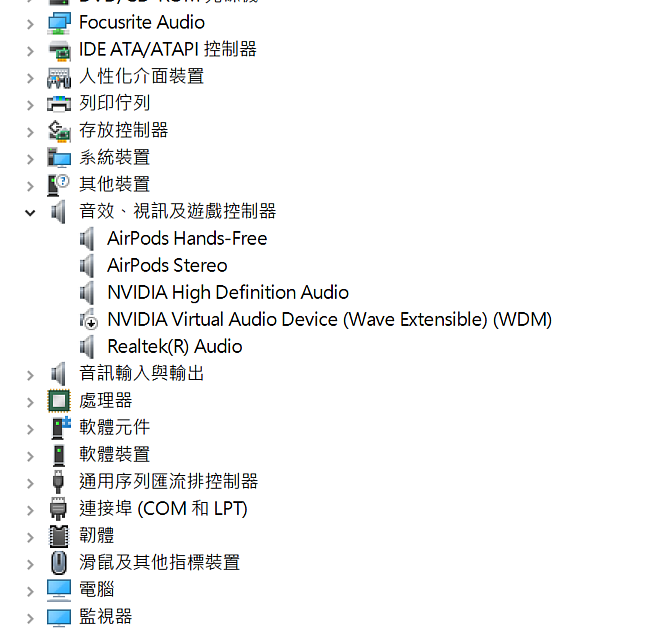Select NVIDIA High Definition Audio entry
Screen dimensions: 648x633
click(x=228, y=293)
